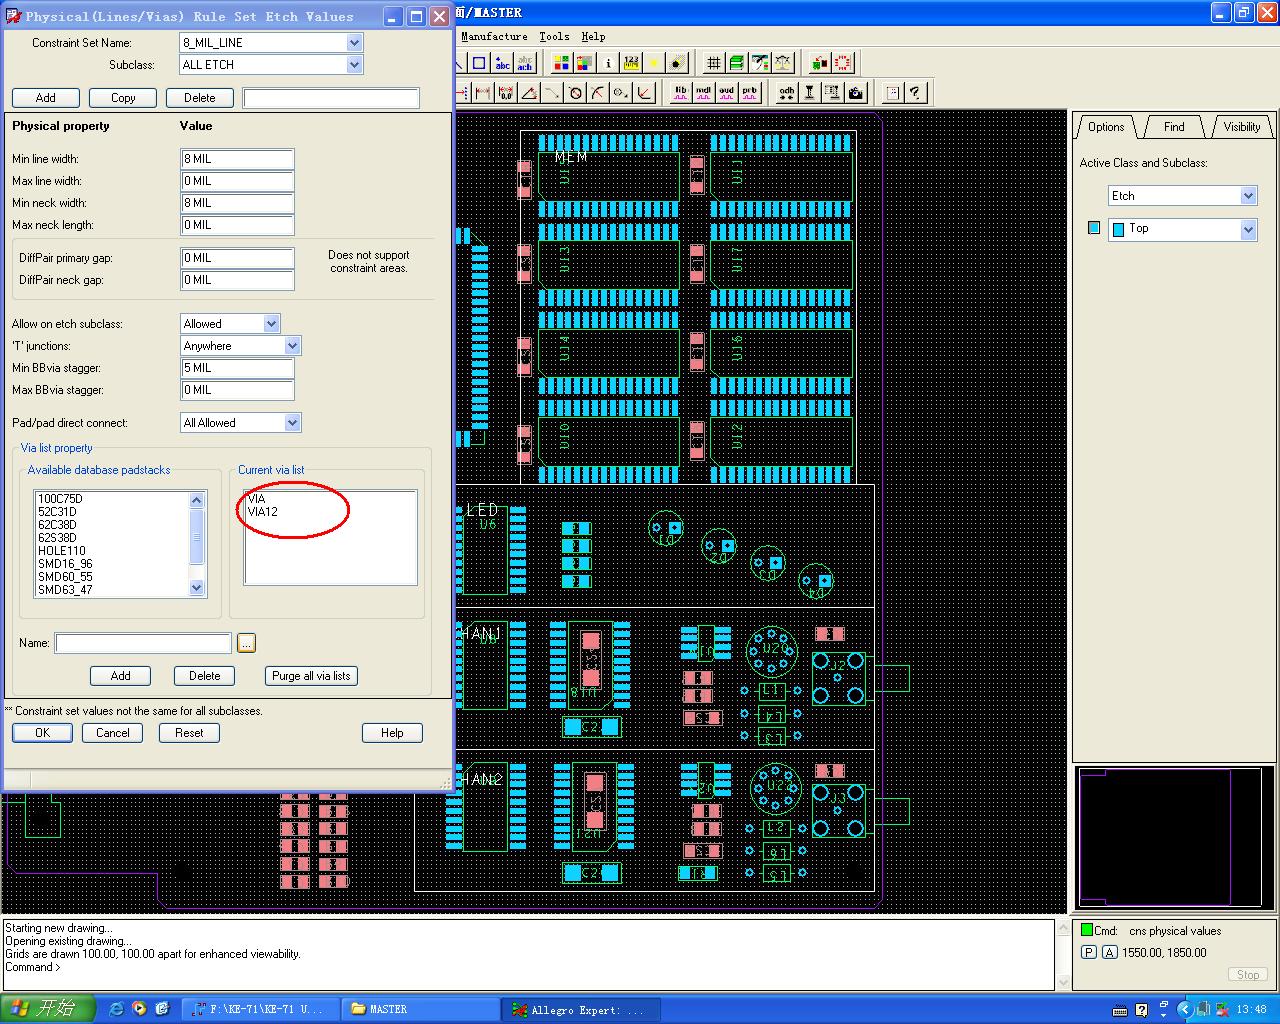This screenshot has width=1280, height=1024.
Task: Open the Subclass ALL ETCH dropdown
Action: click(354, 65)
